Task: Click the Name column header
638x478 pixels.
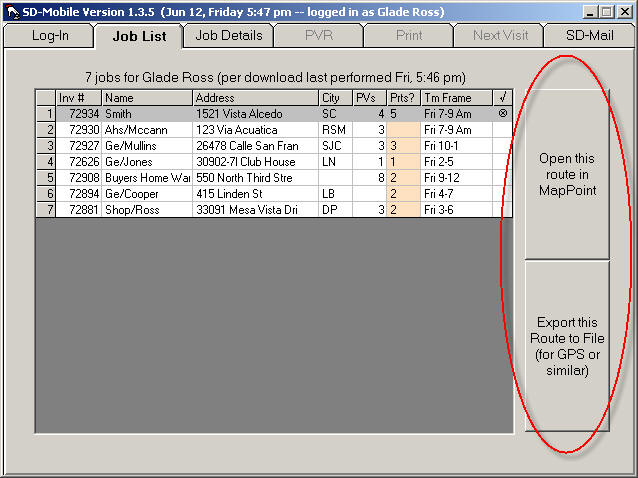Action: coord(147,98)
